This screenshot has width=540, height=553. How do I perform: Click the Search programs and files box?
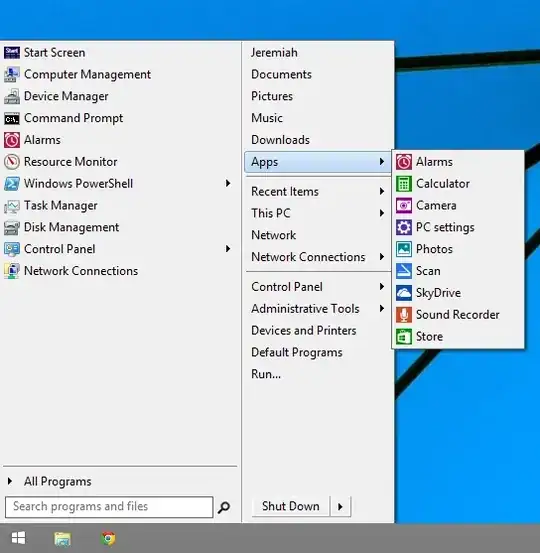pos(109,507)
